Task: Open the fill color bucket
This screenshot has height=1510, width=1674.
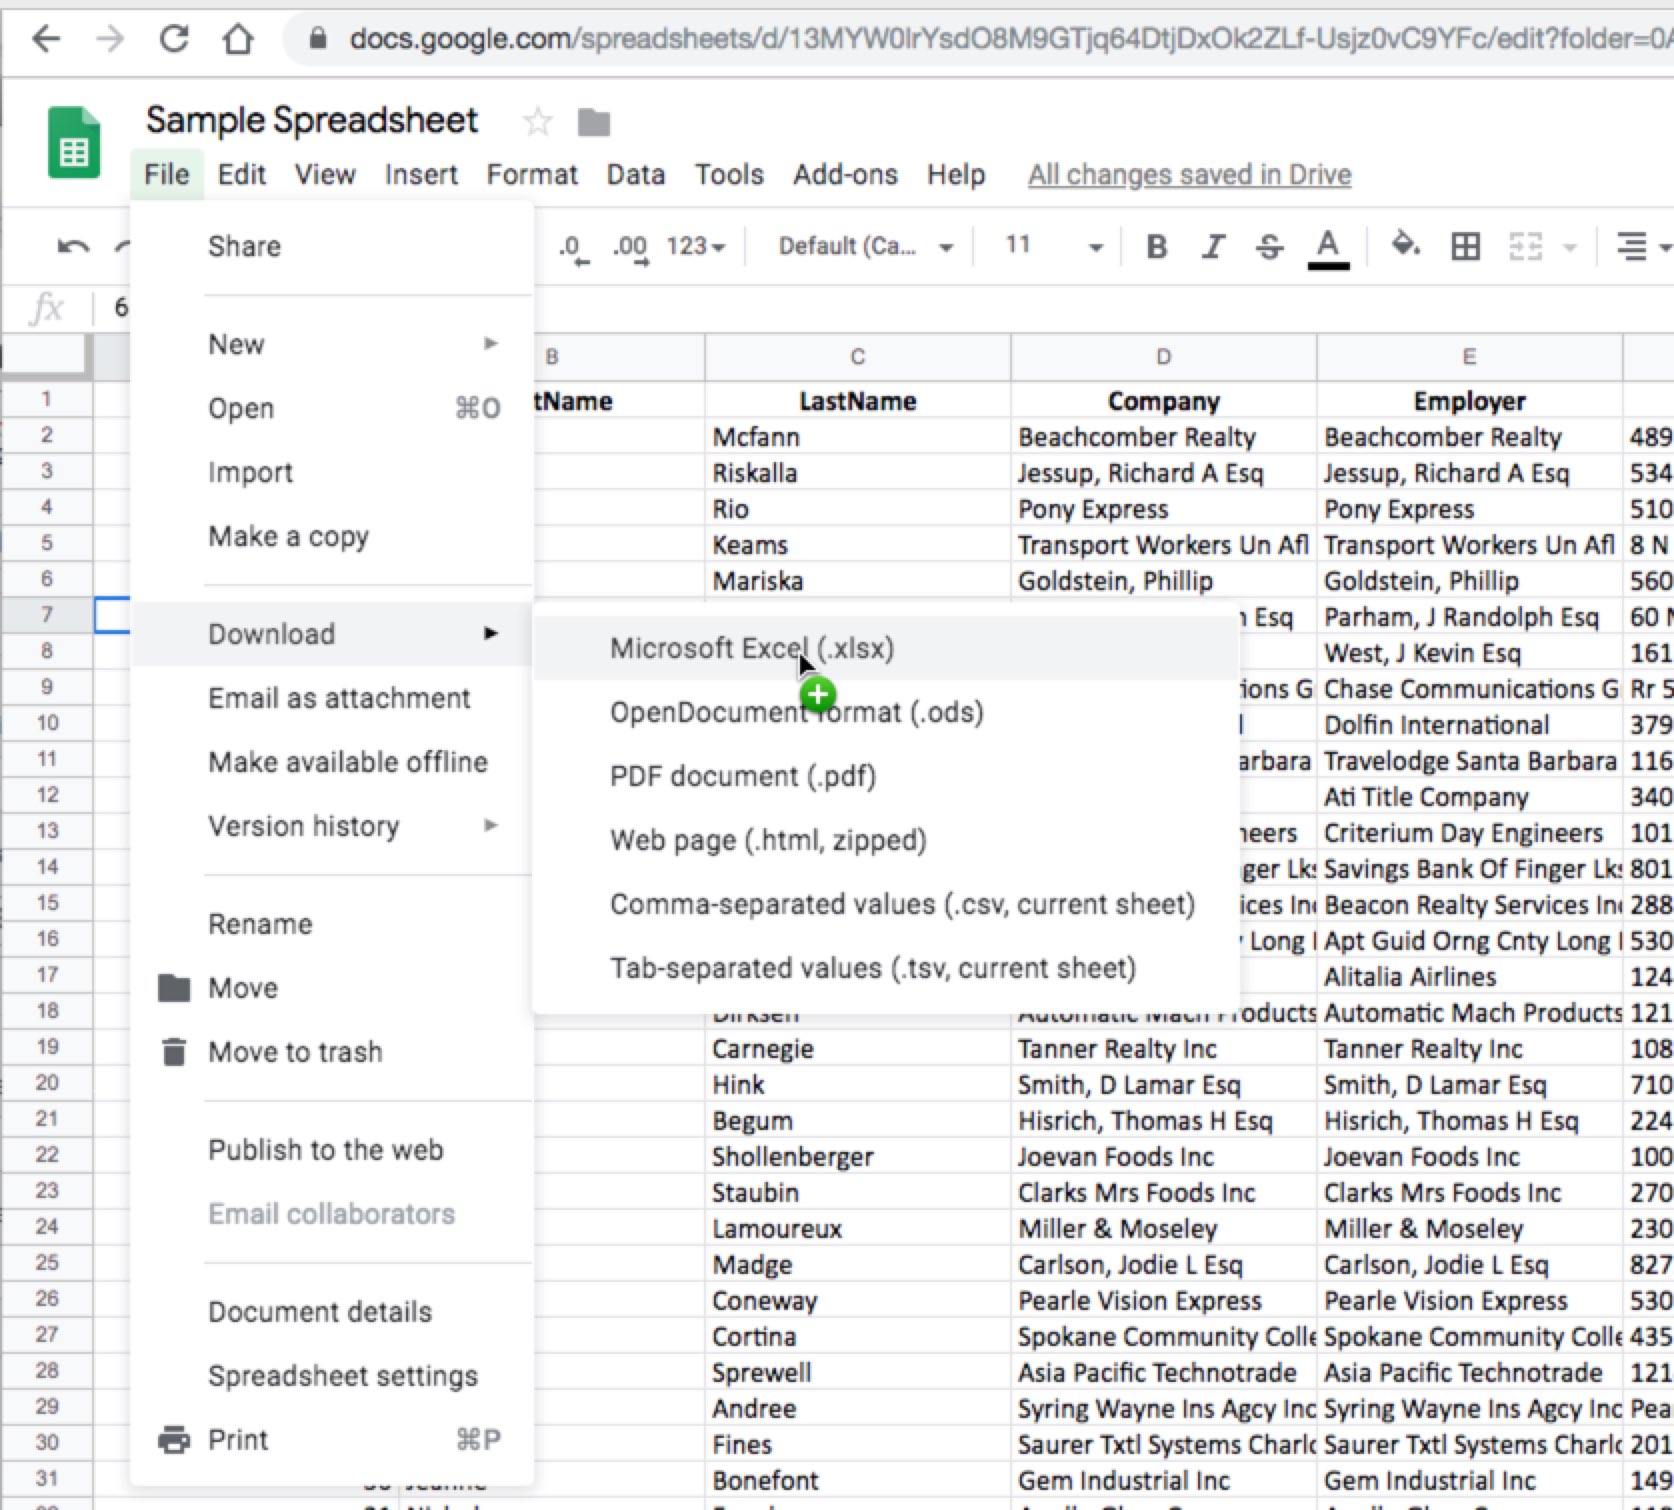Action: click(1406, 245)
